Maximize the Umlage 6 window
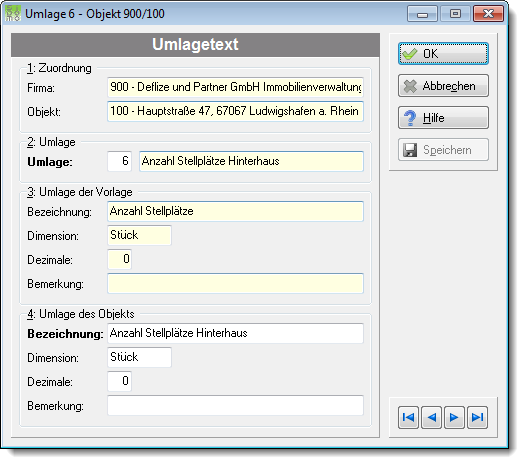Screen dimensions: 524x464 point(455,14)
